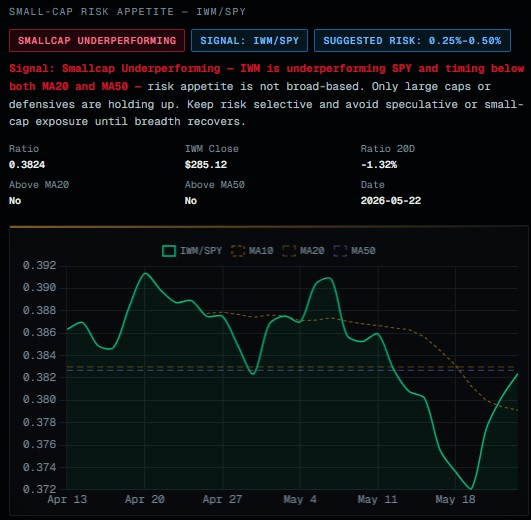Select the Ratio 20D value -1.32%
This screenshot has width=531, height=520.
click(379, 165)
